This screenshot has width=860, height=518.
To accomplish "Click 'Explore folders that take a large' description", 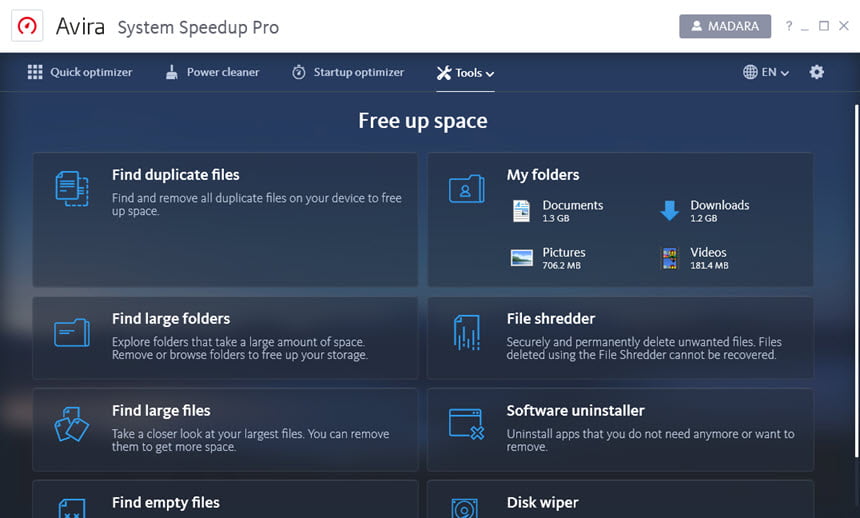I will point(240,348).
